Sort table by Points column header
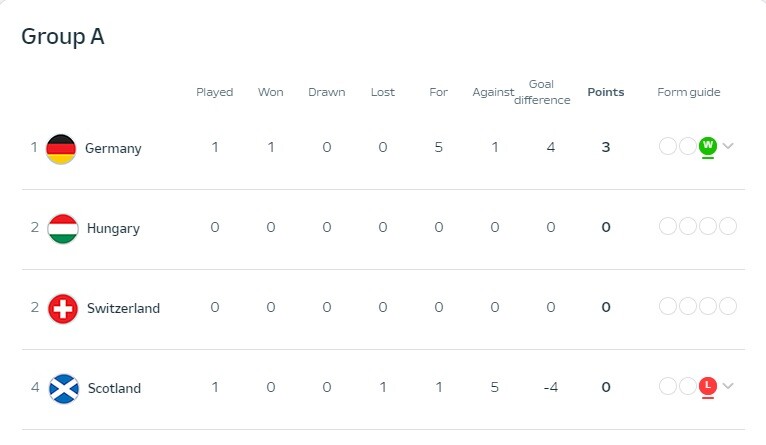Screen dimensions: 766x445 [606, 92]
